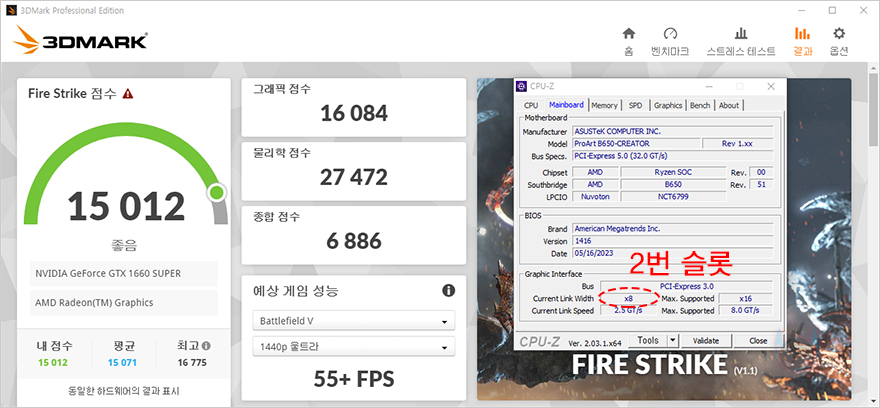Click the Chipset Ryzen SOC field
The height and width of the screenshot is (408, 880).
tap(673, 172)
